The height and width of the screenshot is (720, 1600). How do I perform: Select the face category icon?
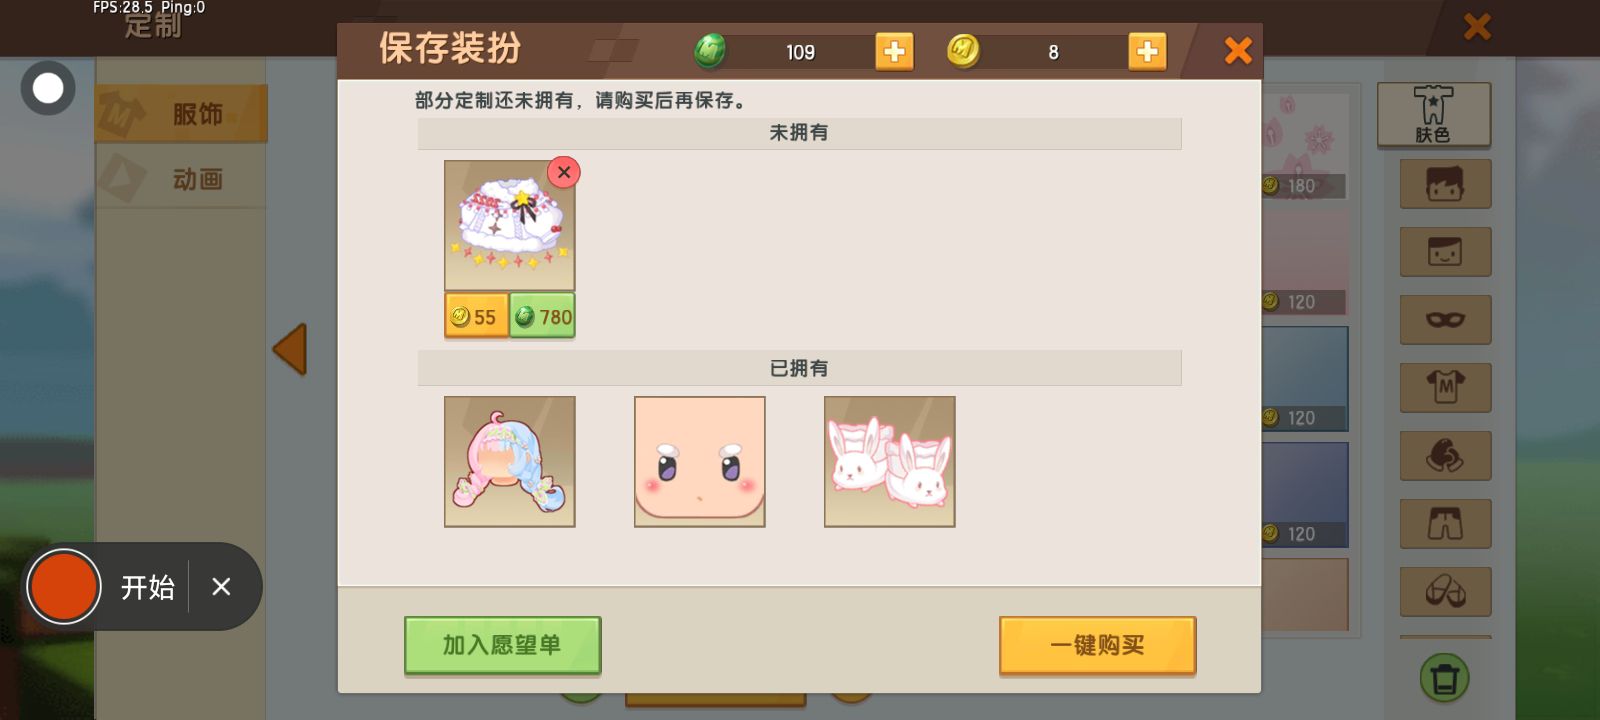click(1445, 252)
